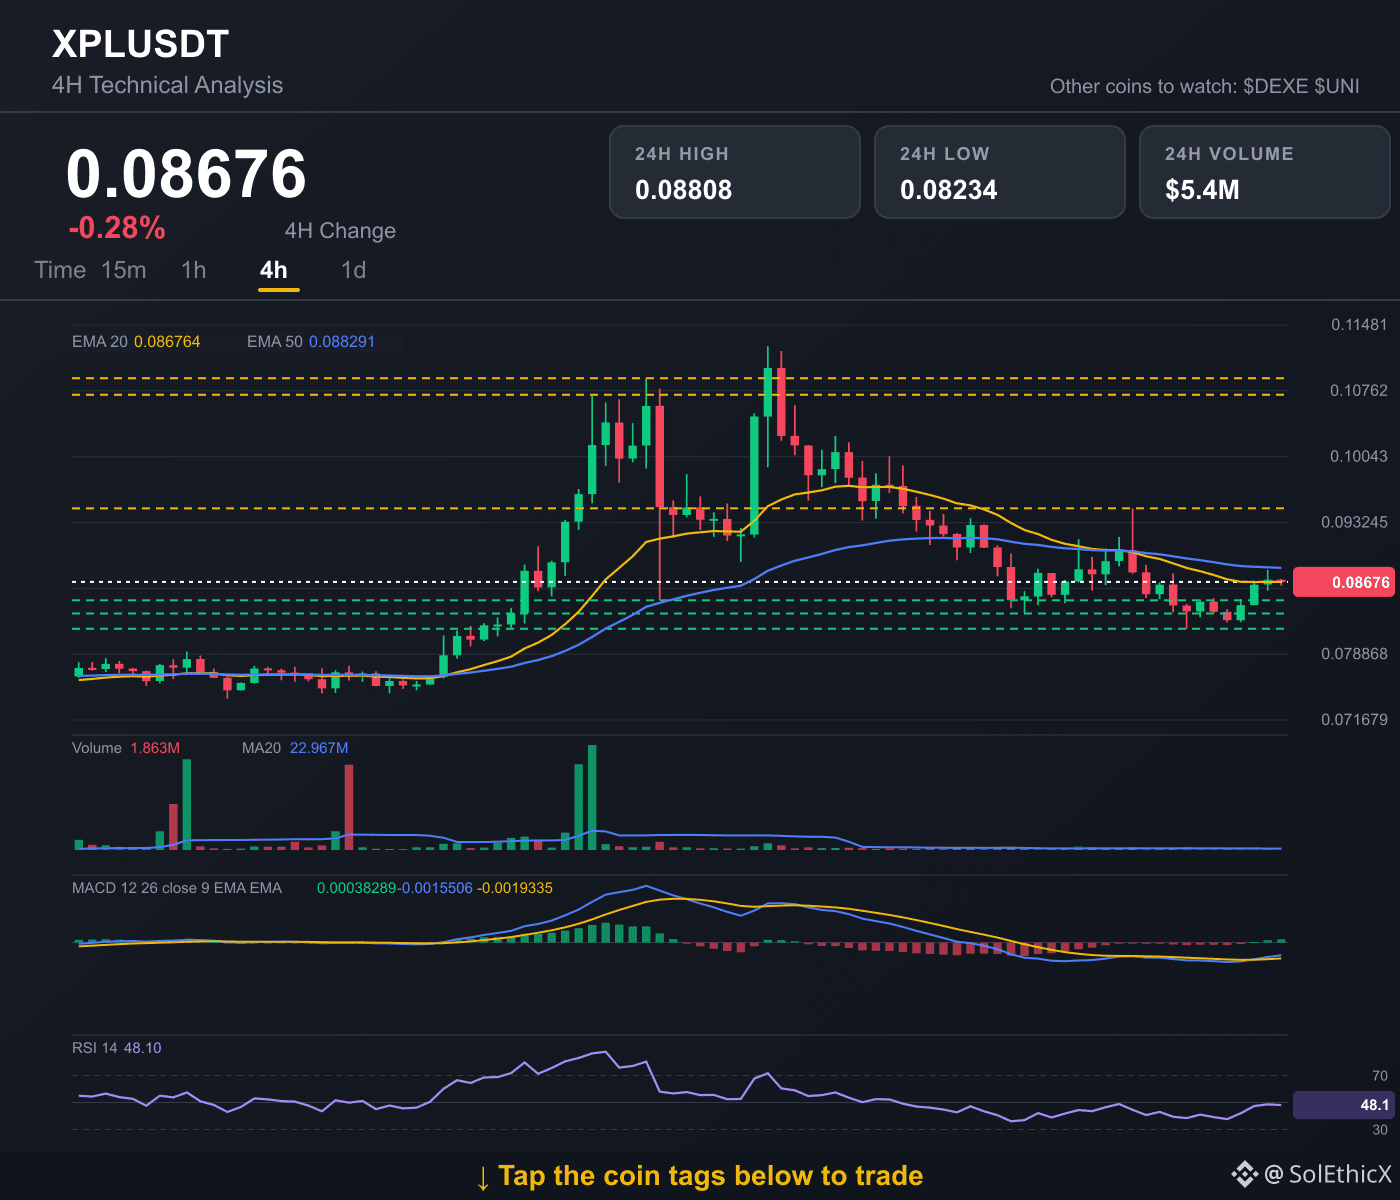Click the MA20 value 22.967M
Viewport: 1400px width, 1200px height.
tap(319, 748)
